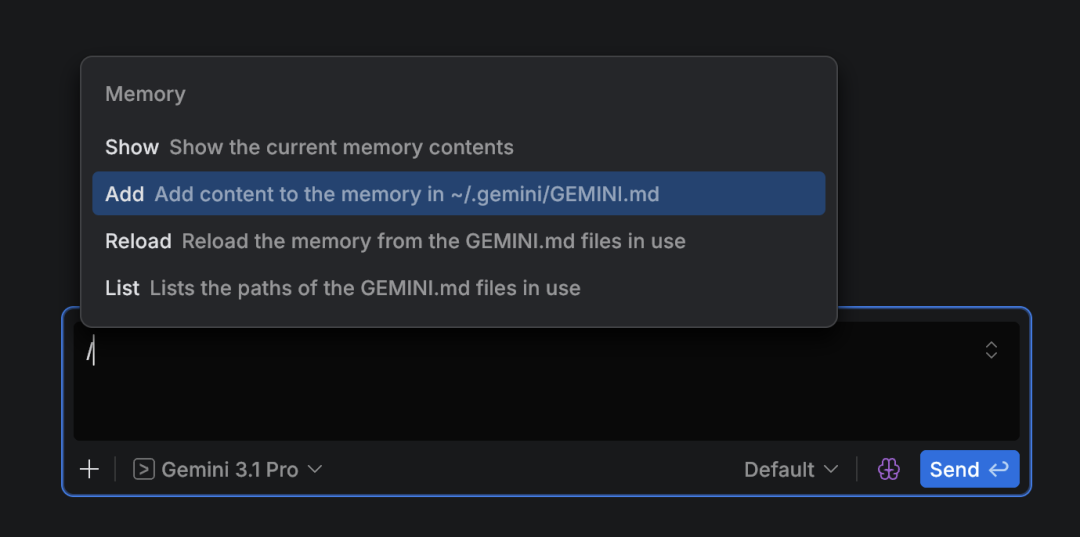Click the chevron next to Gemini 3.1 Pro
This screenshot has width=1080, height=537.
(315, 469)
